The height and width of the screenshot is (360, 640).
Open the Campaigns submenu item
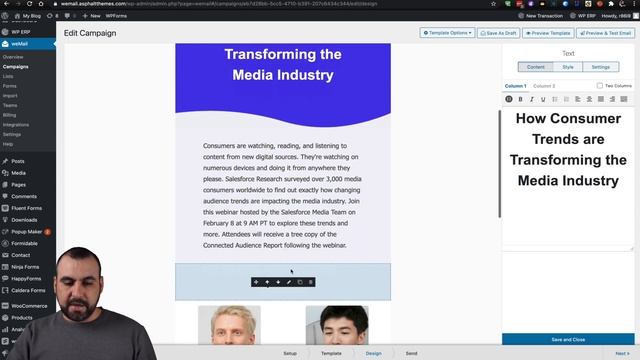[16, 67]
